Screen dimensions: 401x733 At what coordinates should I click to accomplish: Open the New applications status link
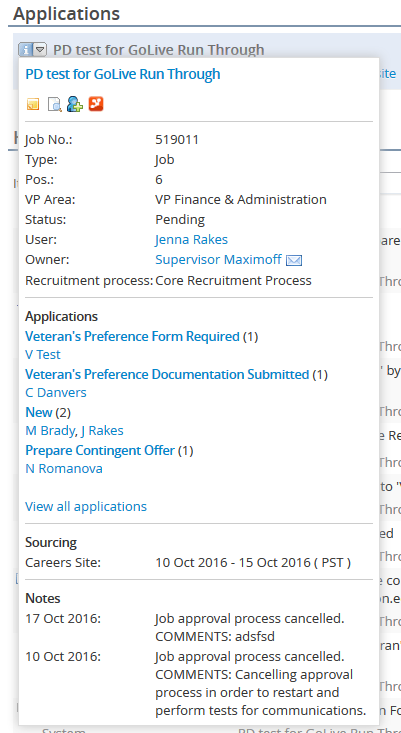[39, 413]
